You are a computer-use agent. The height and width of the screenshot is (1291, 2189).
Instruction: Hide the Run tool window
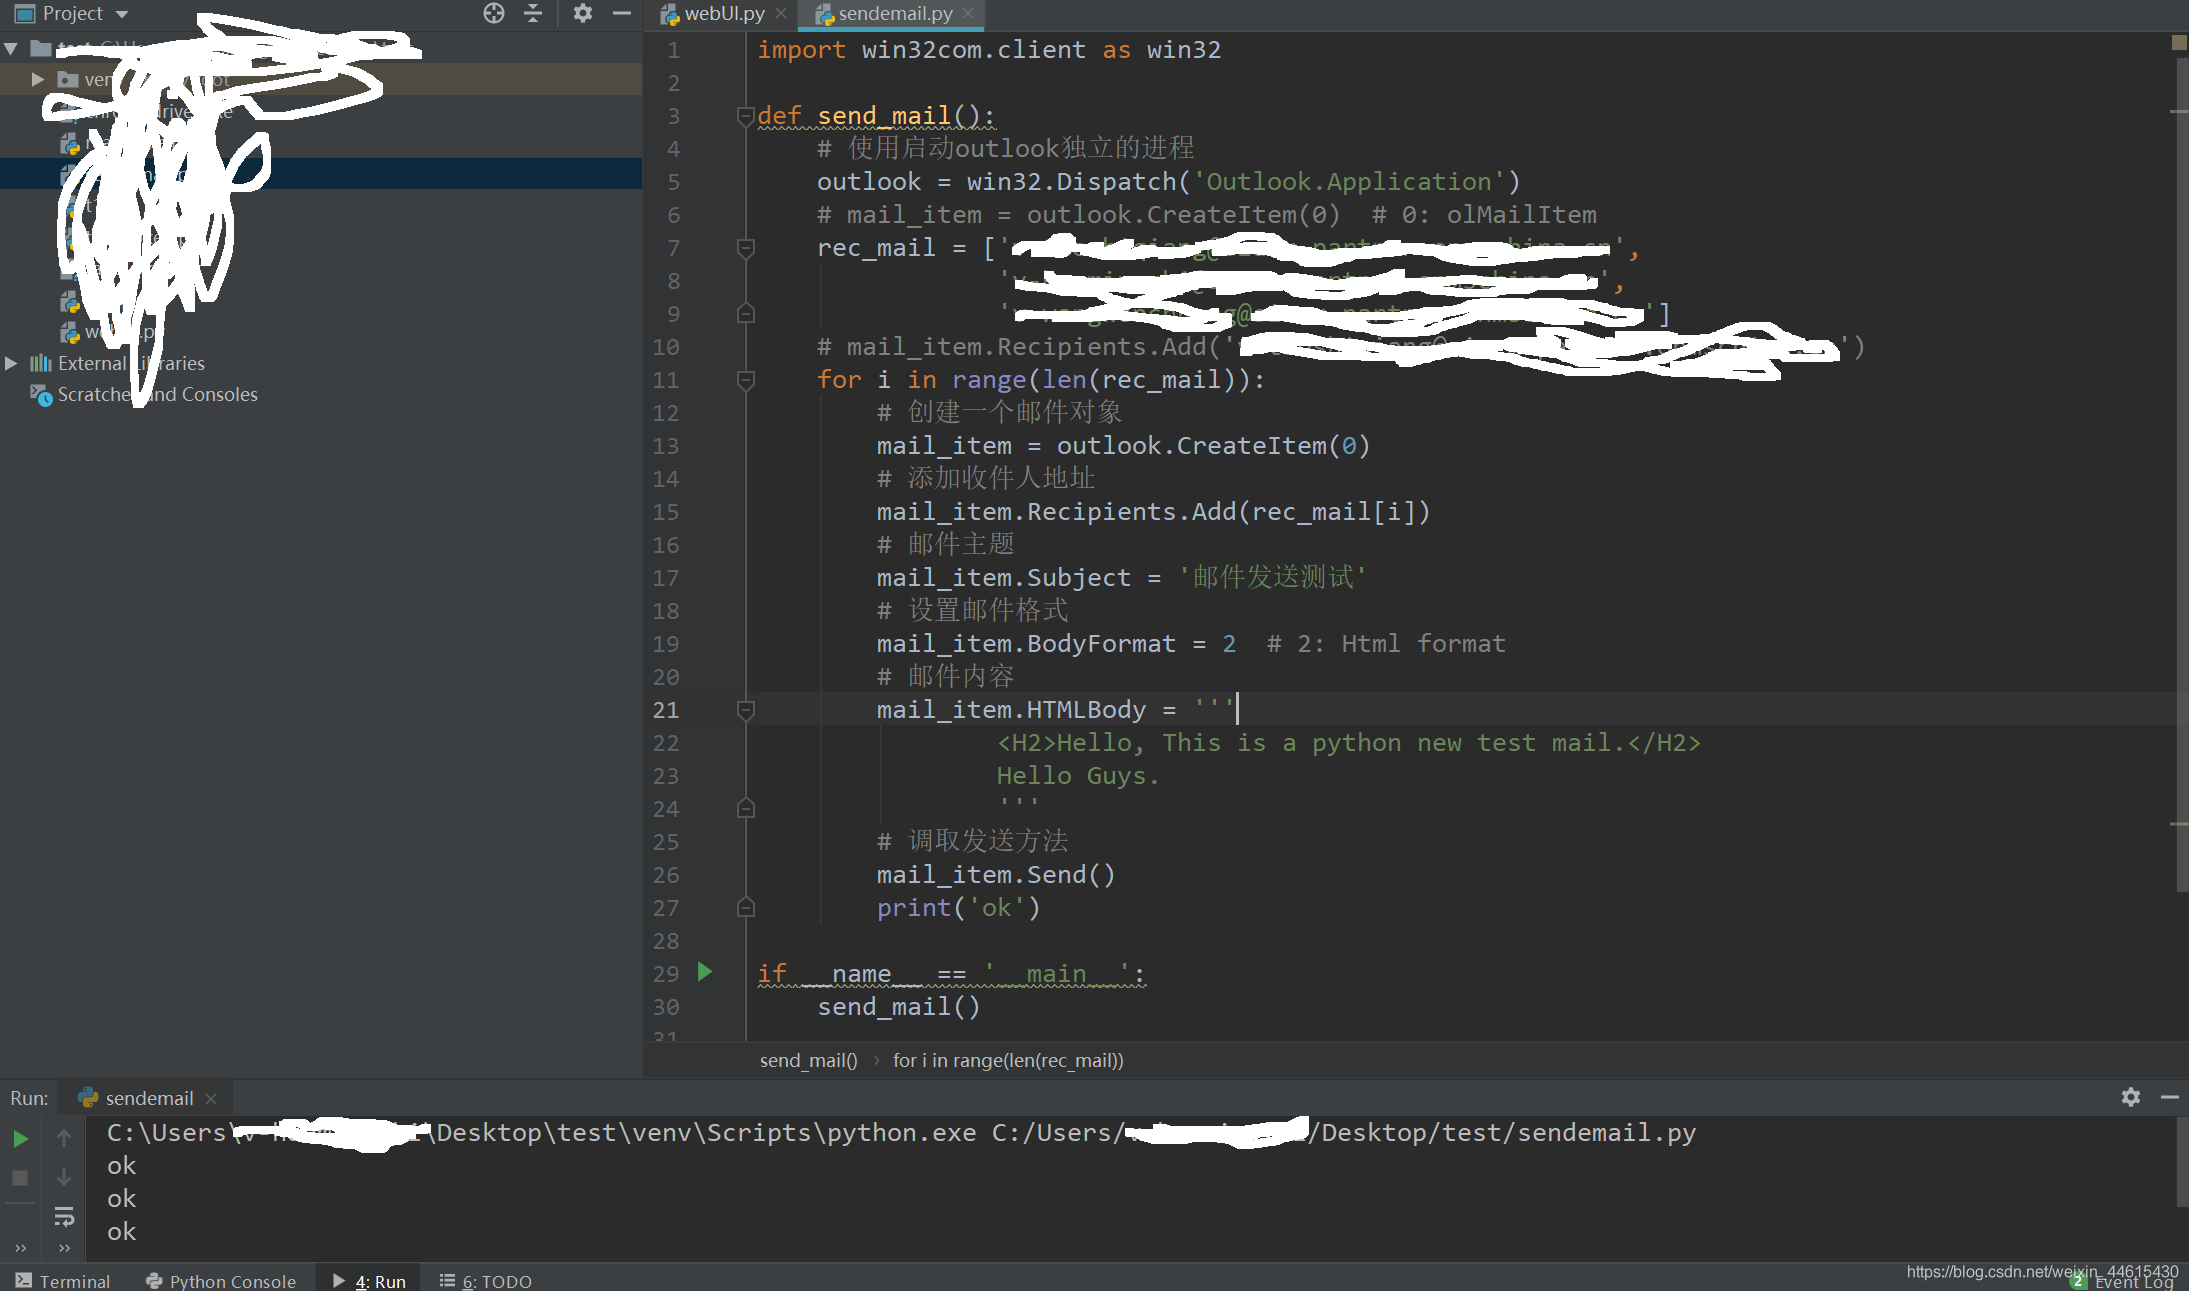pos(2169,1097)
